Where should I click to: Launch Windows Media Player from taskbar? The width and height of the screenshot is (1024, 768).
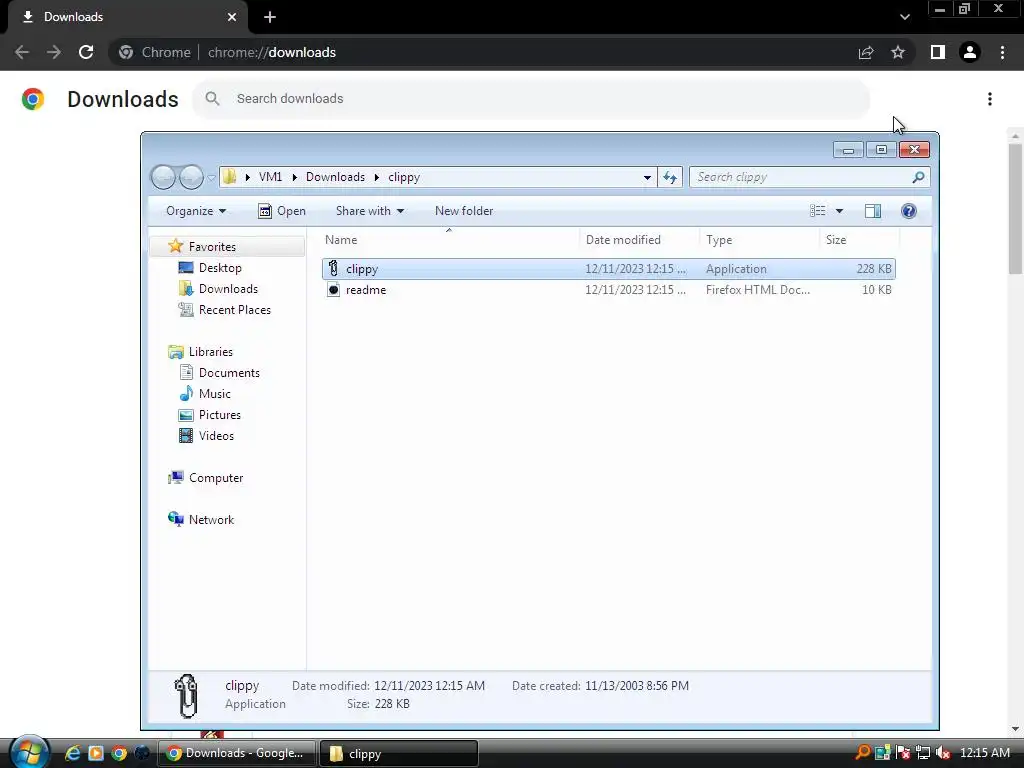click(x=95, y=753)
